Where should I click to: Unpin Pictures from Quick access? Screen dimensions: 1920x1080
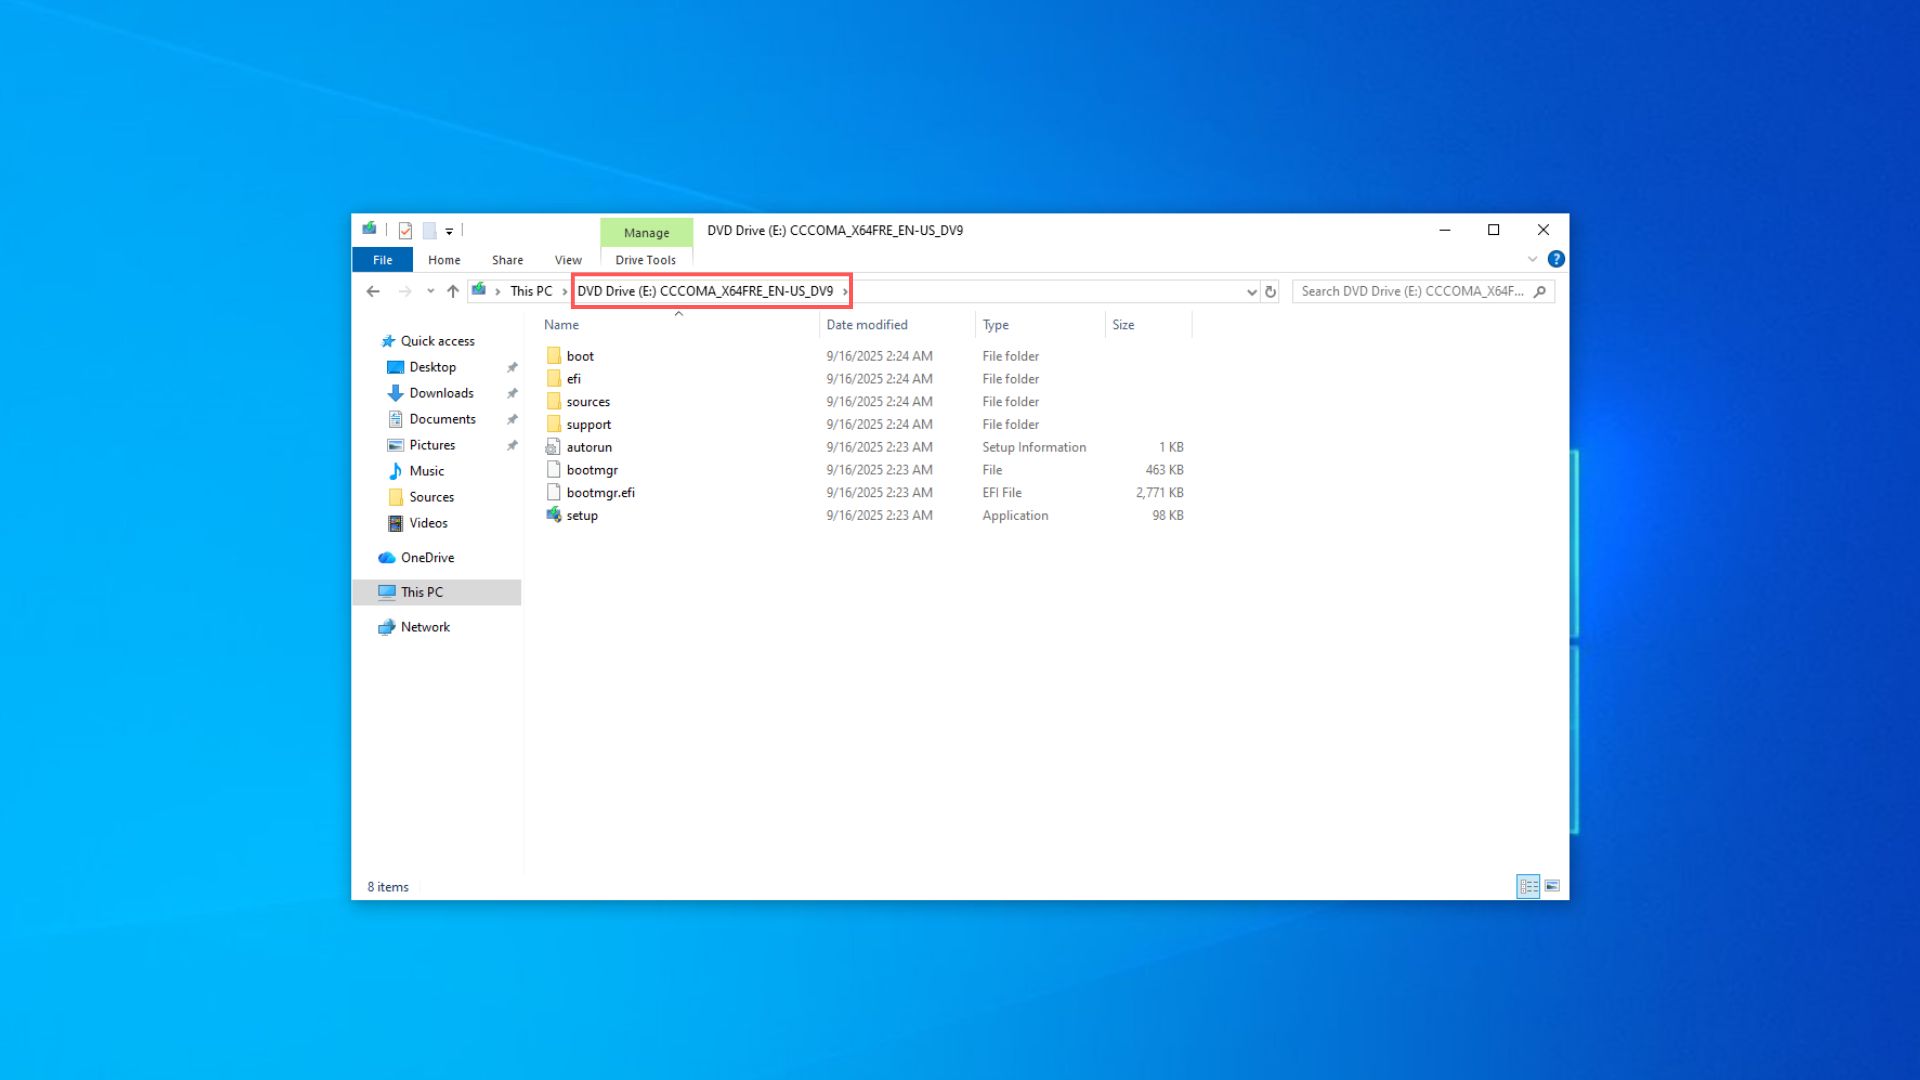click(512, 445)
